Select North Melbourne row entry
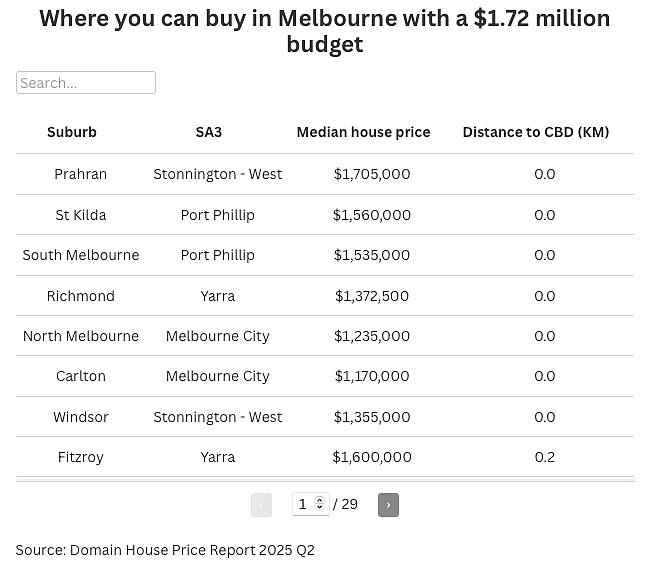 coord(325,336)
